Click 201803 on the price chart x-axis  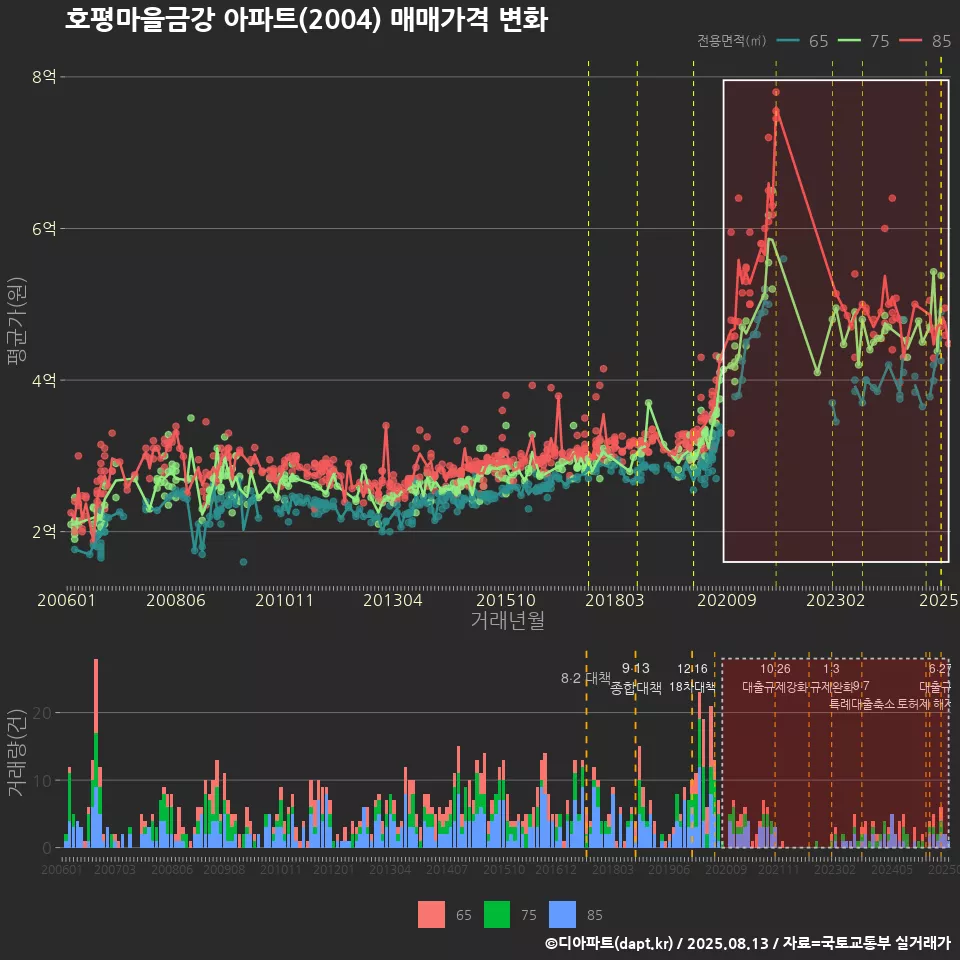(x=615, y=600)
